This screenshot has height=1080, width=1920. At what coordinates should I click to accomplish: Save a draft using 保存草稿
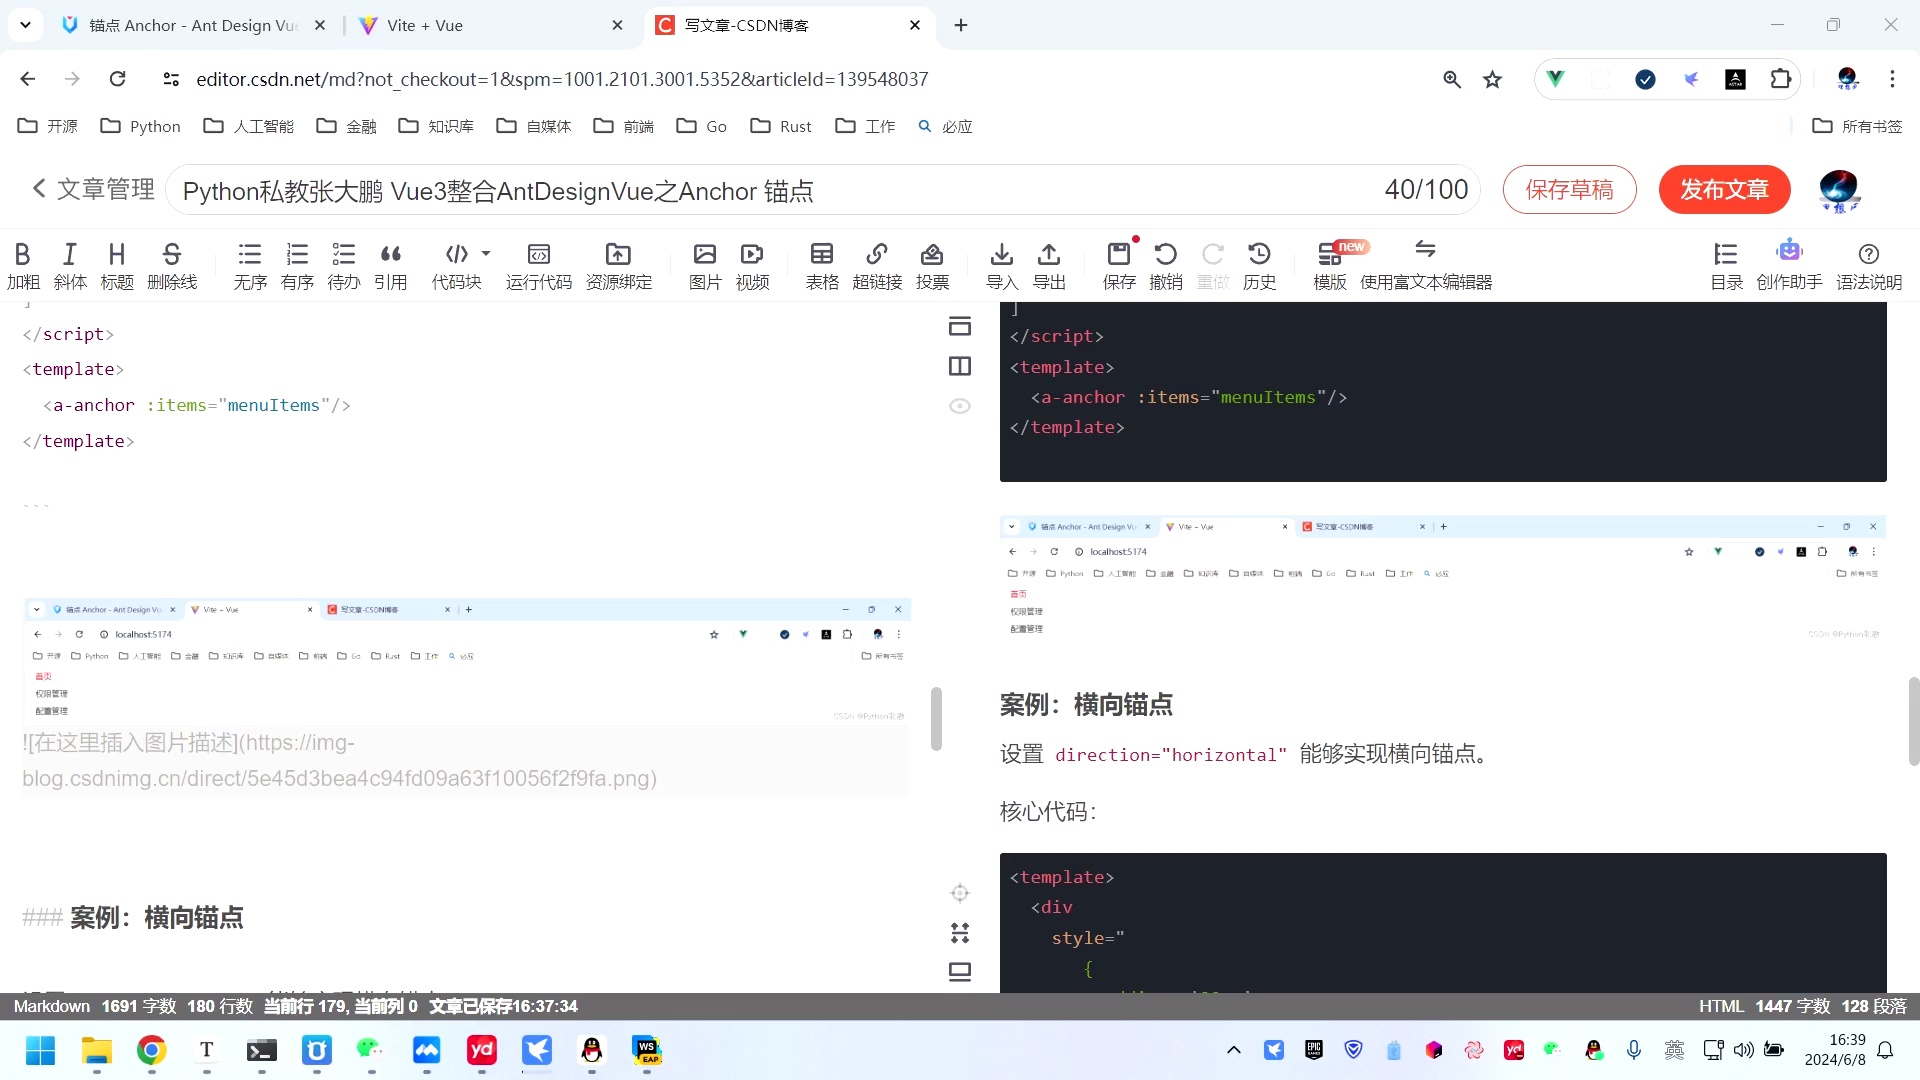(1569, 189)
